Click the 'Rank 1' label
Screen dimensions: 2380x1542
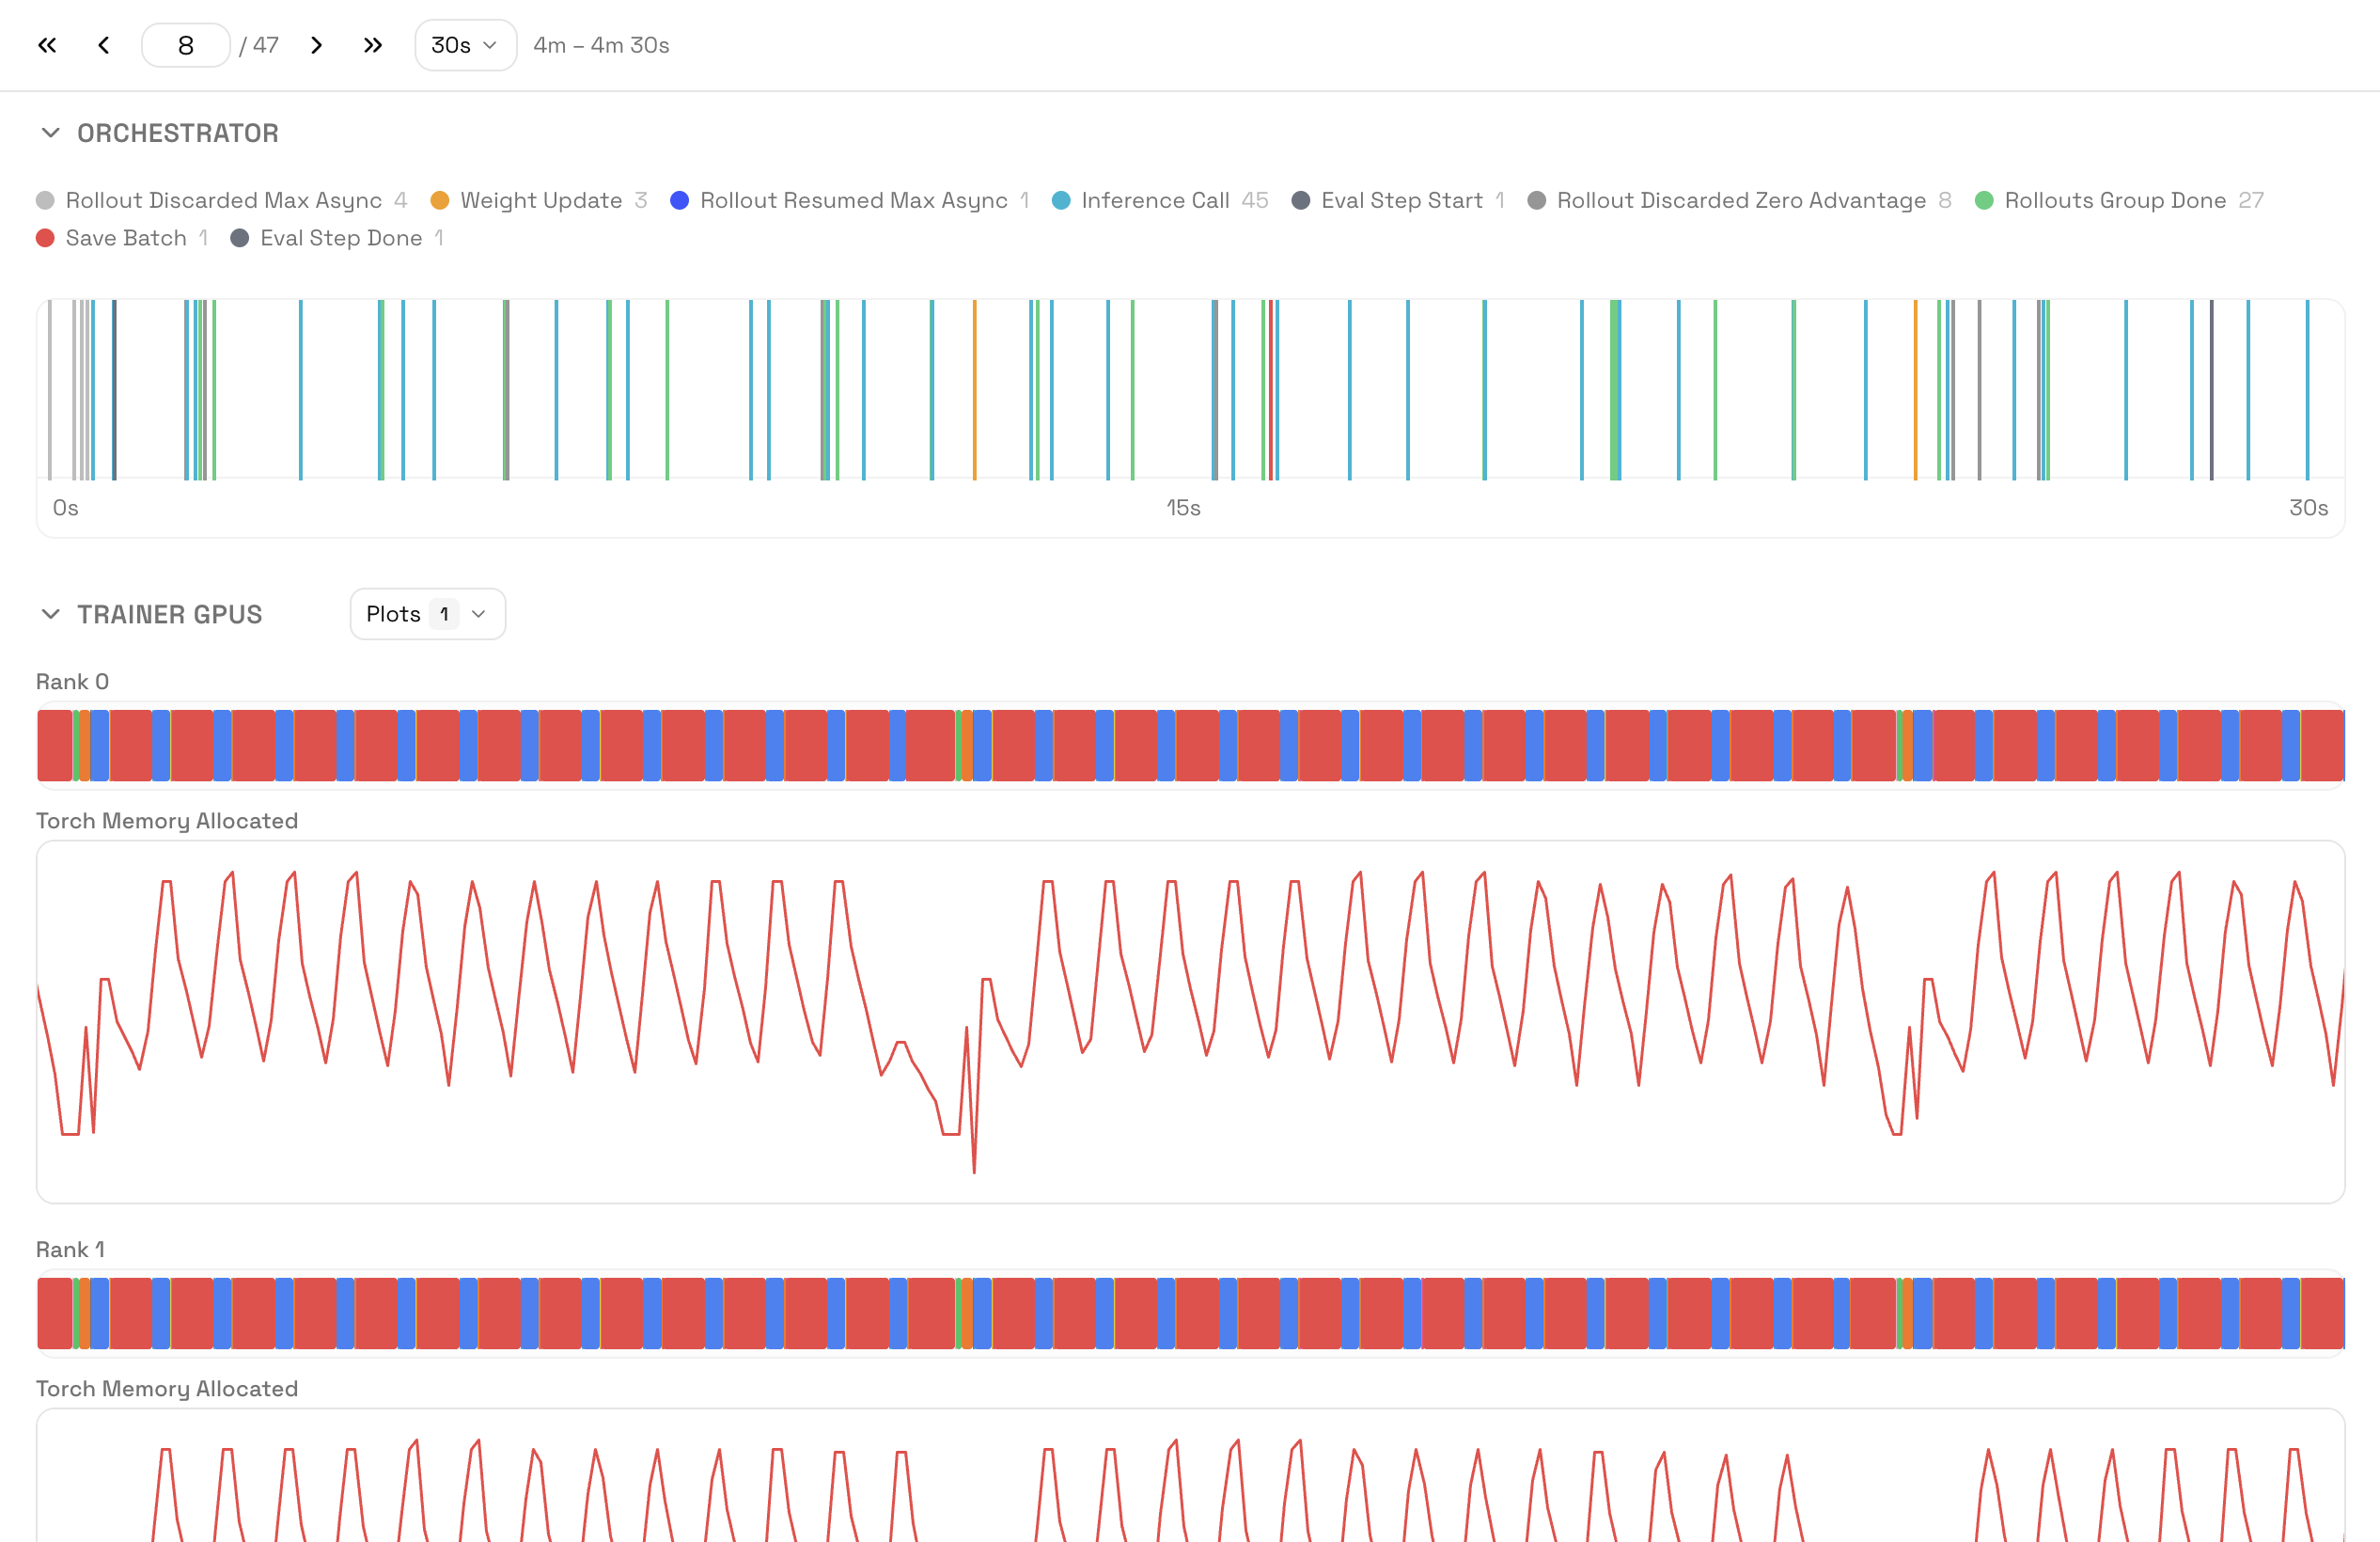click(70, 1250)
